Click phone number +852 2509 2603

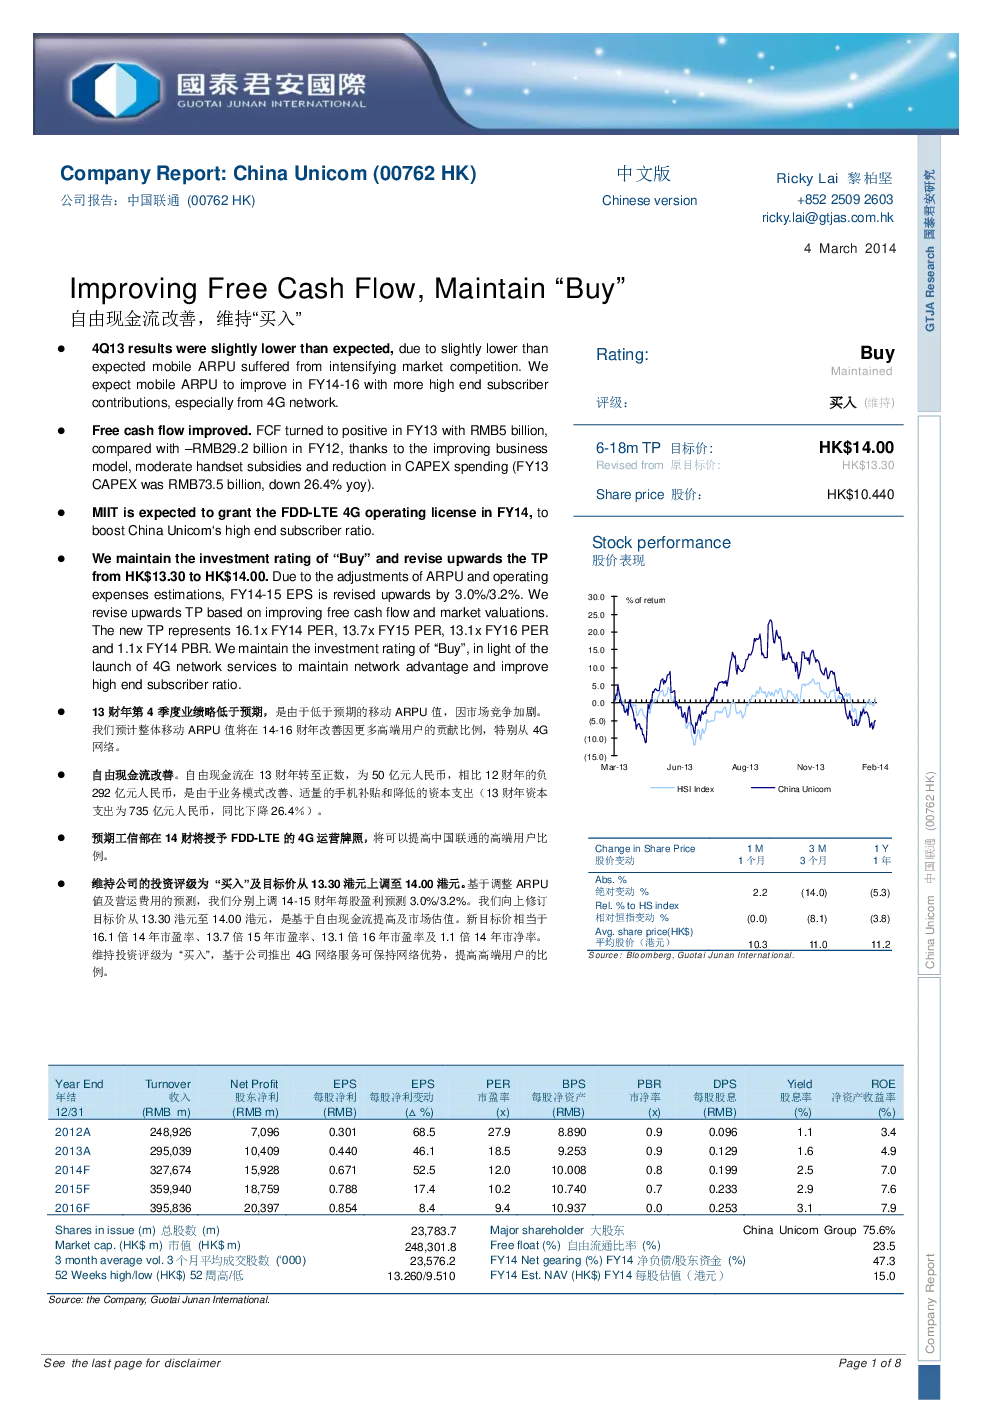tap(845, 199)
